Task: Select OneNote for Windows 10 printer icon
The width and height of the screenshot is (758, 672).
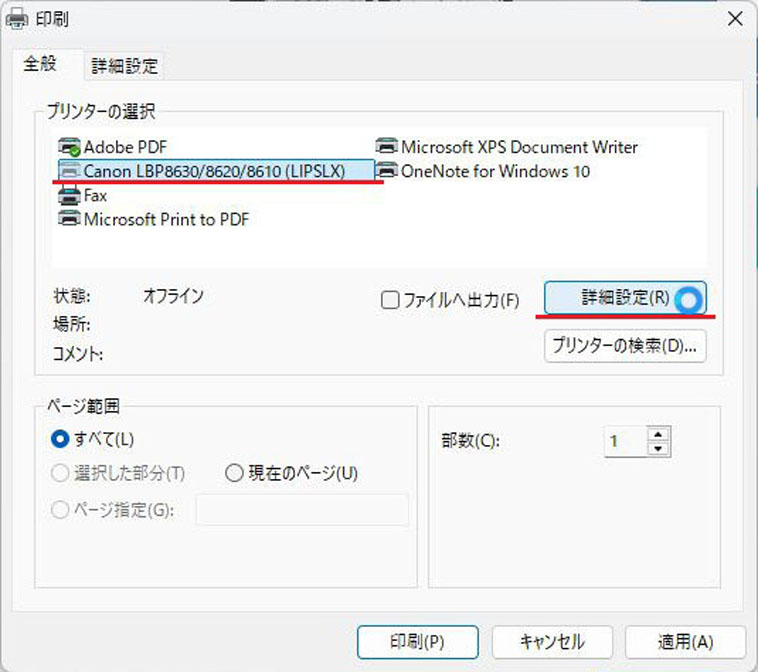Action: (x=387, y=171)
